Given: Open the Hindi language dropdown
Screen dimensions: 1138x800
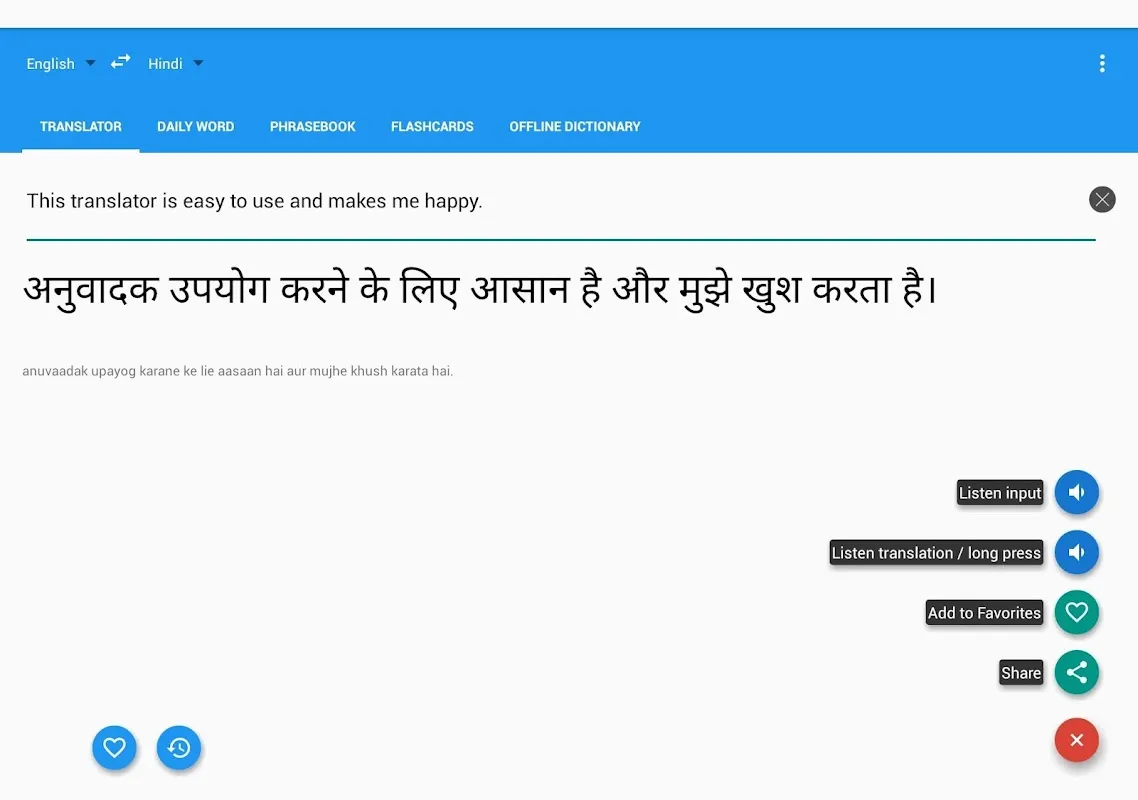Looking at the screenshot, I should (173, 63).
